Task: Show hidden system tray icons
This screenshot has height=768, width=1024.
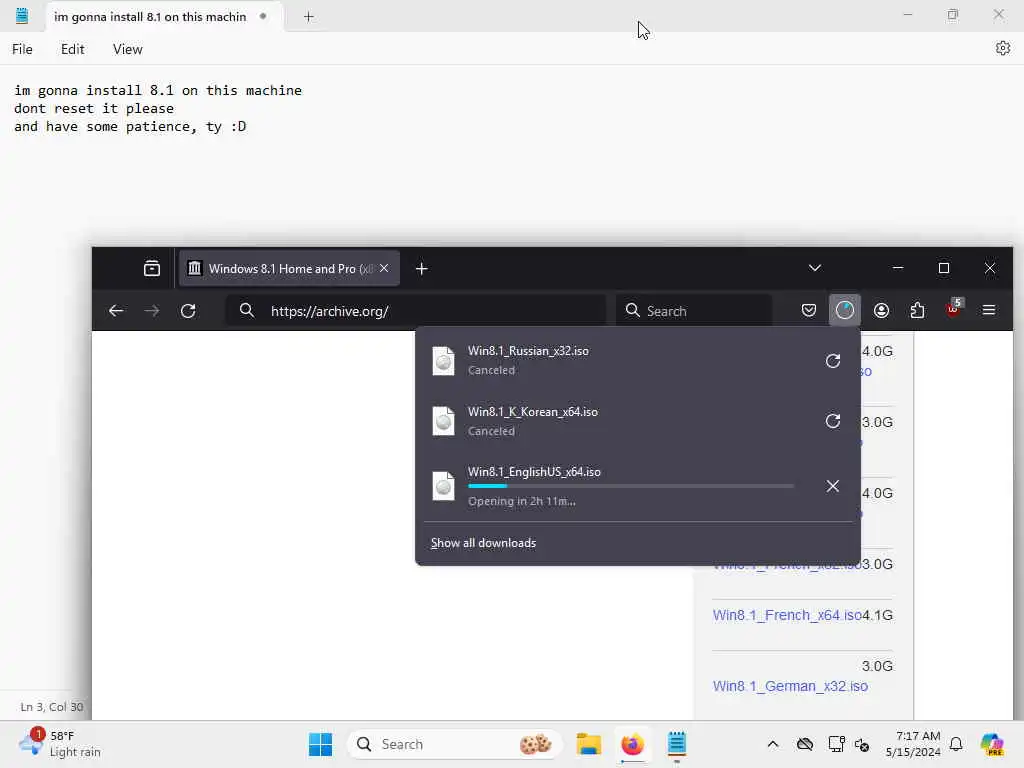Action: (773, 744)
